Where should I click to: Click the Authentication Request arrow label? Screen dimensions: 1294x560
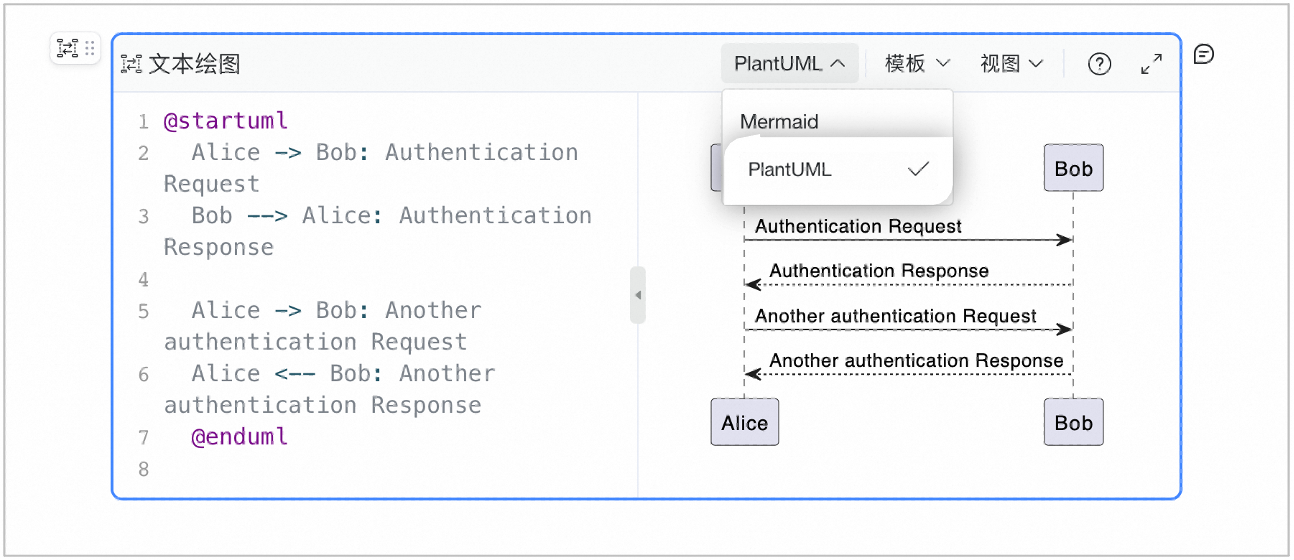pos(858,226)
